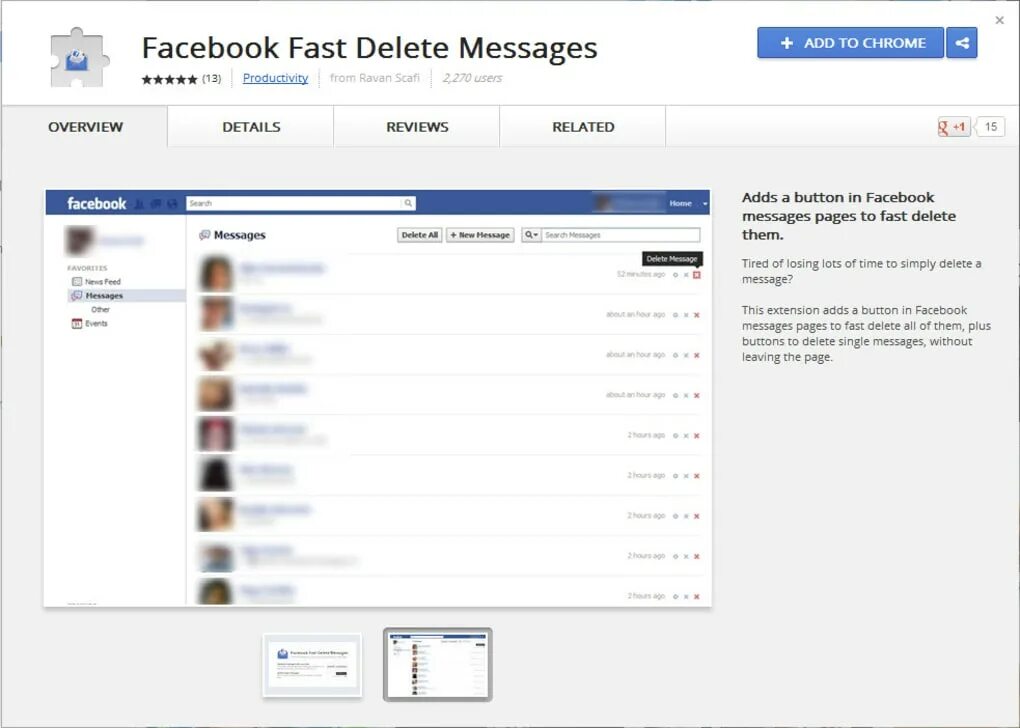The image size is (1020, 728).
Task: Click the News Feed label in sidebar
Action: coord(103,282)
